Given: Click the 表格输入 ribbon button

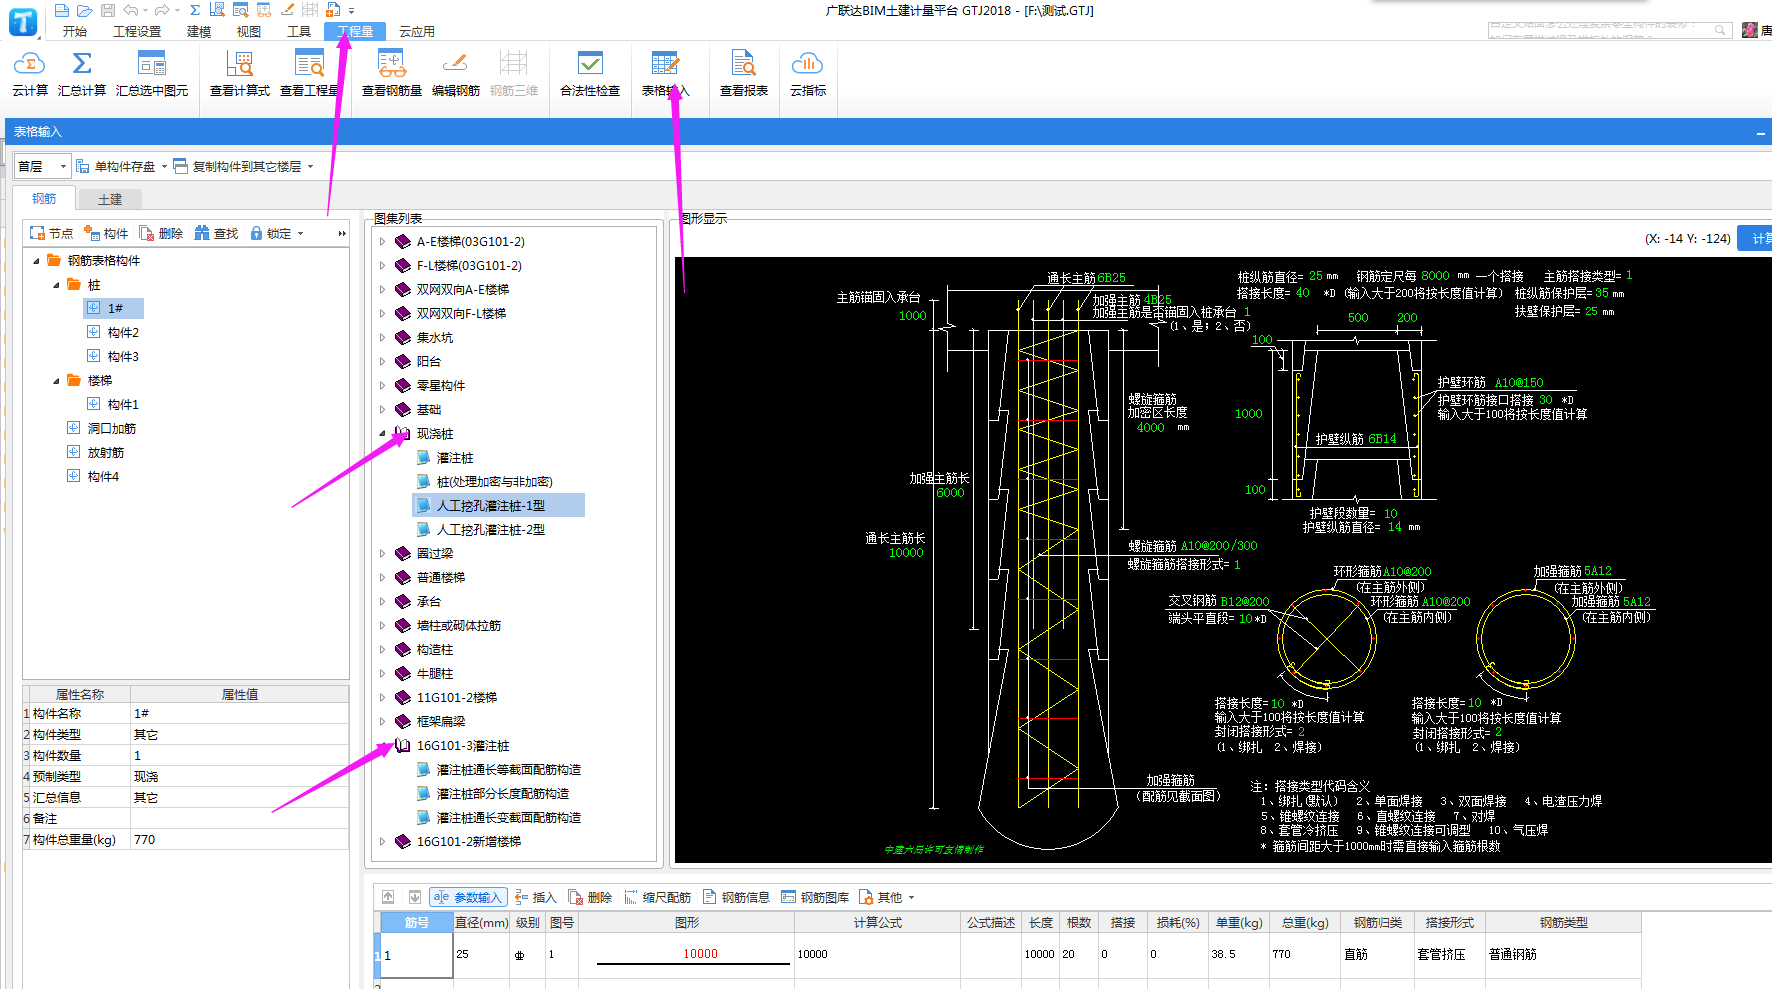Looking at the screenshot, I should click(x=665, y=74).
